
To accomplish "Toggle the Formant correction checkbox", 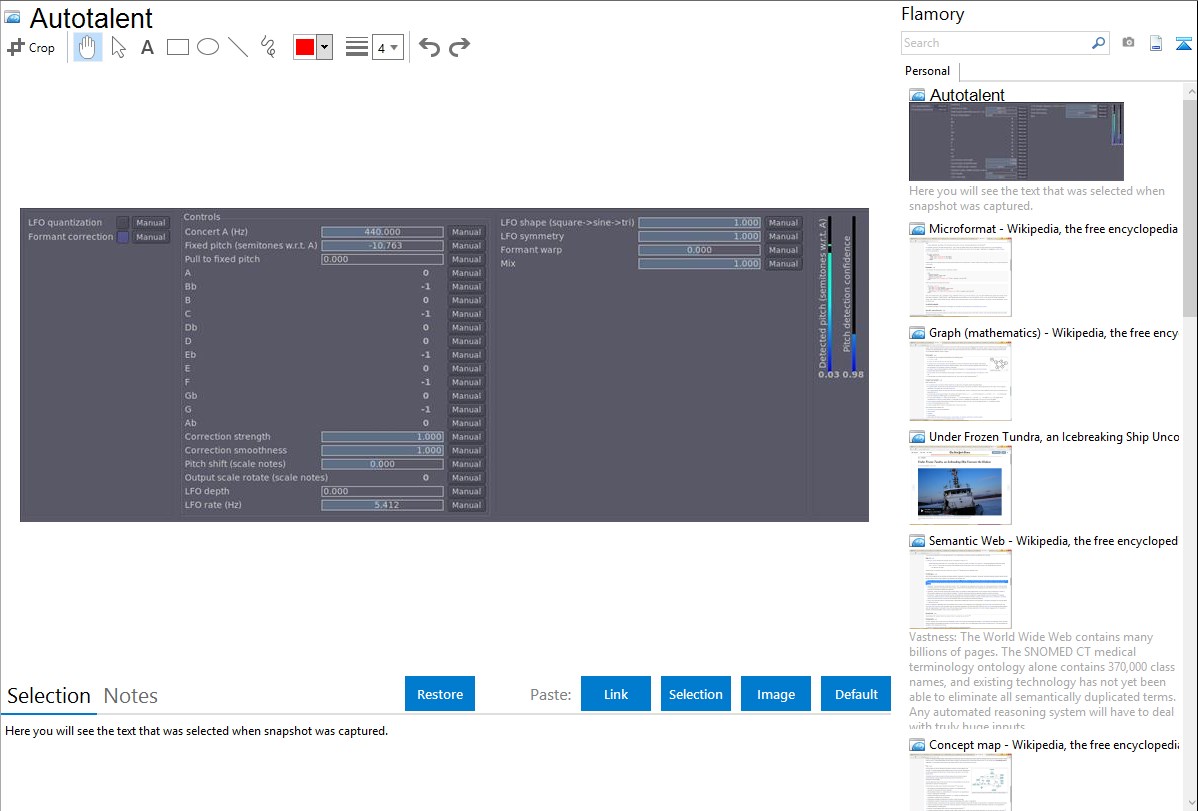I will (122, 237).
